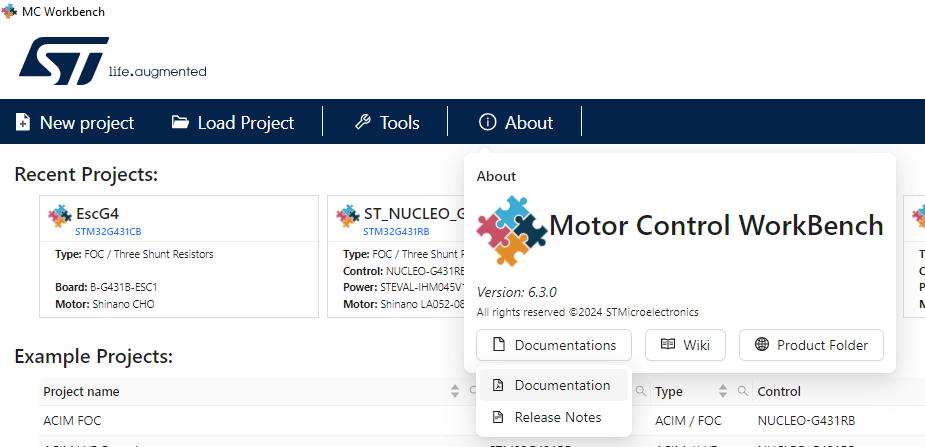Click the globe icon on Product Folder

click(x=762, y=344)
